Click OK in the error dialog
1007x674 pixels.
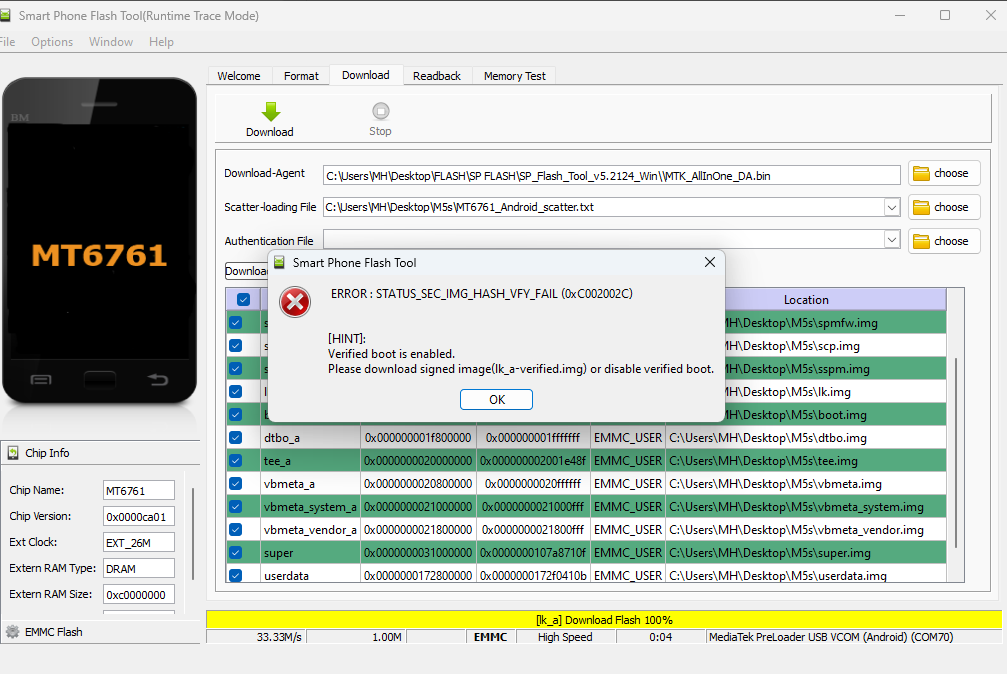tap(496, 400)
